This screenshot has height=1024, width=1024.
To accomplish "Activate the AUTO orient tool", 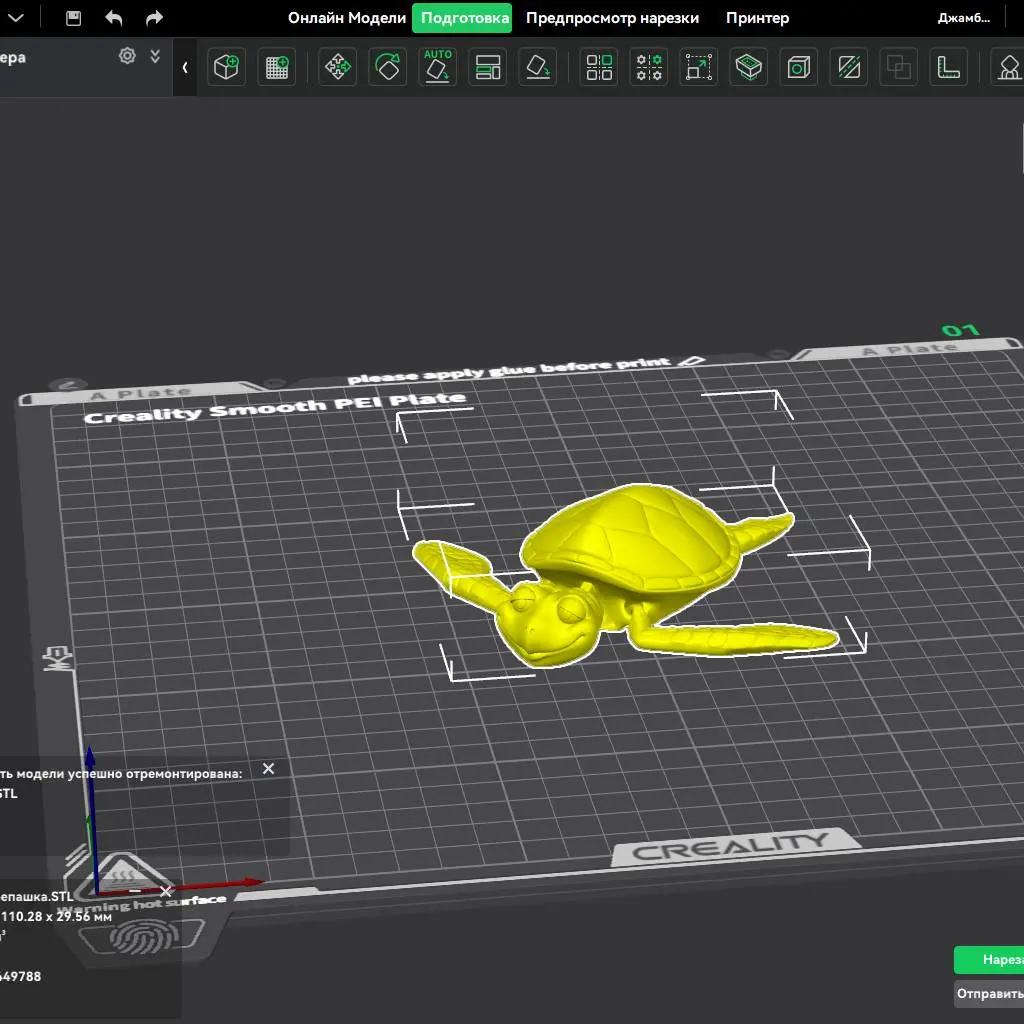I will click(x=438, y=67).
